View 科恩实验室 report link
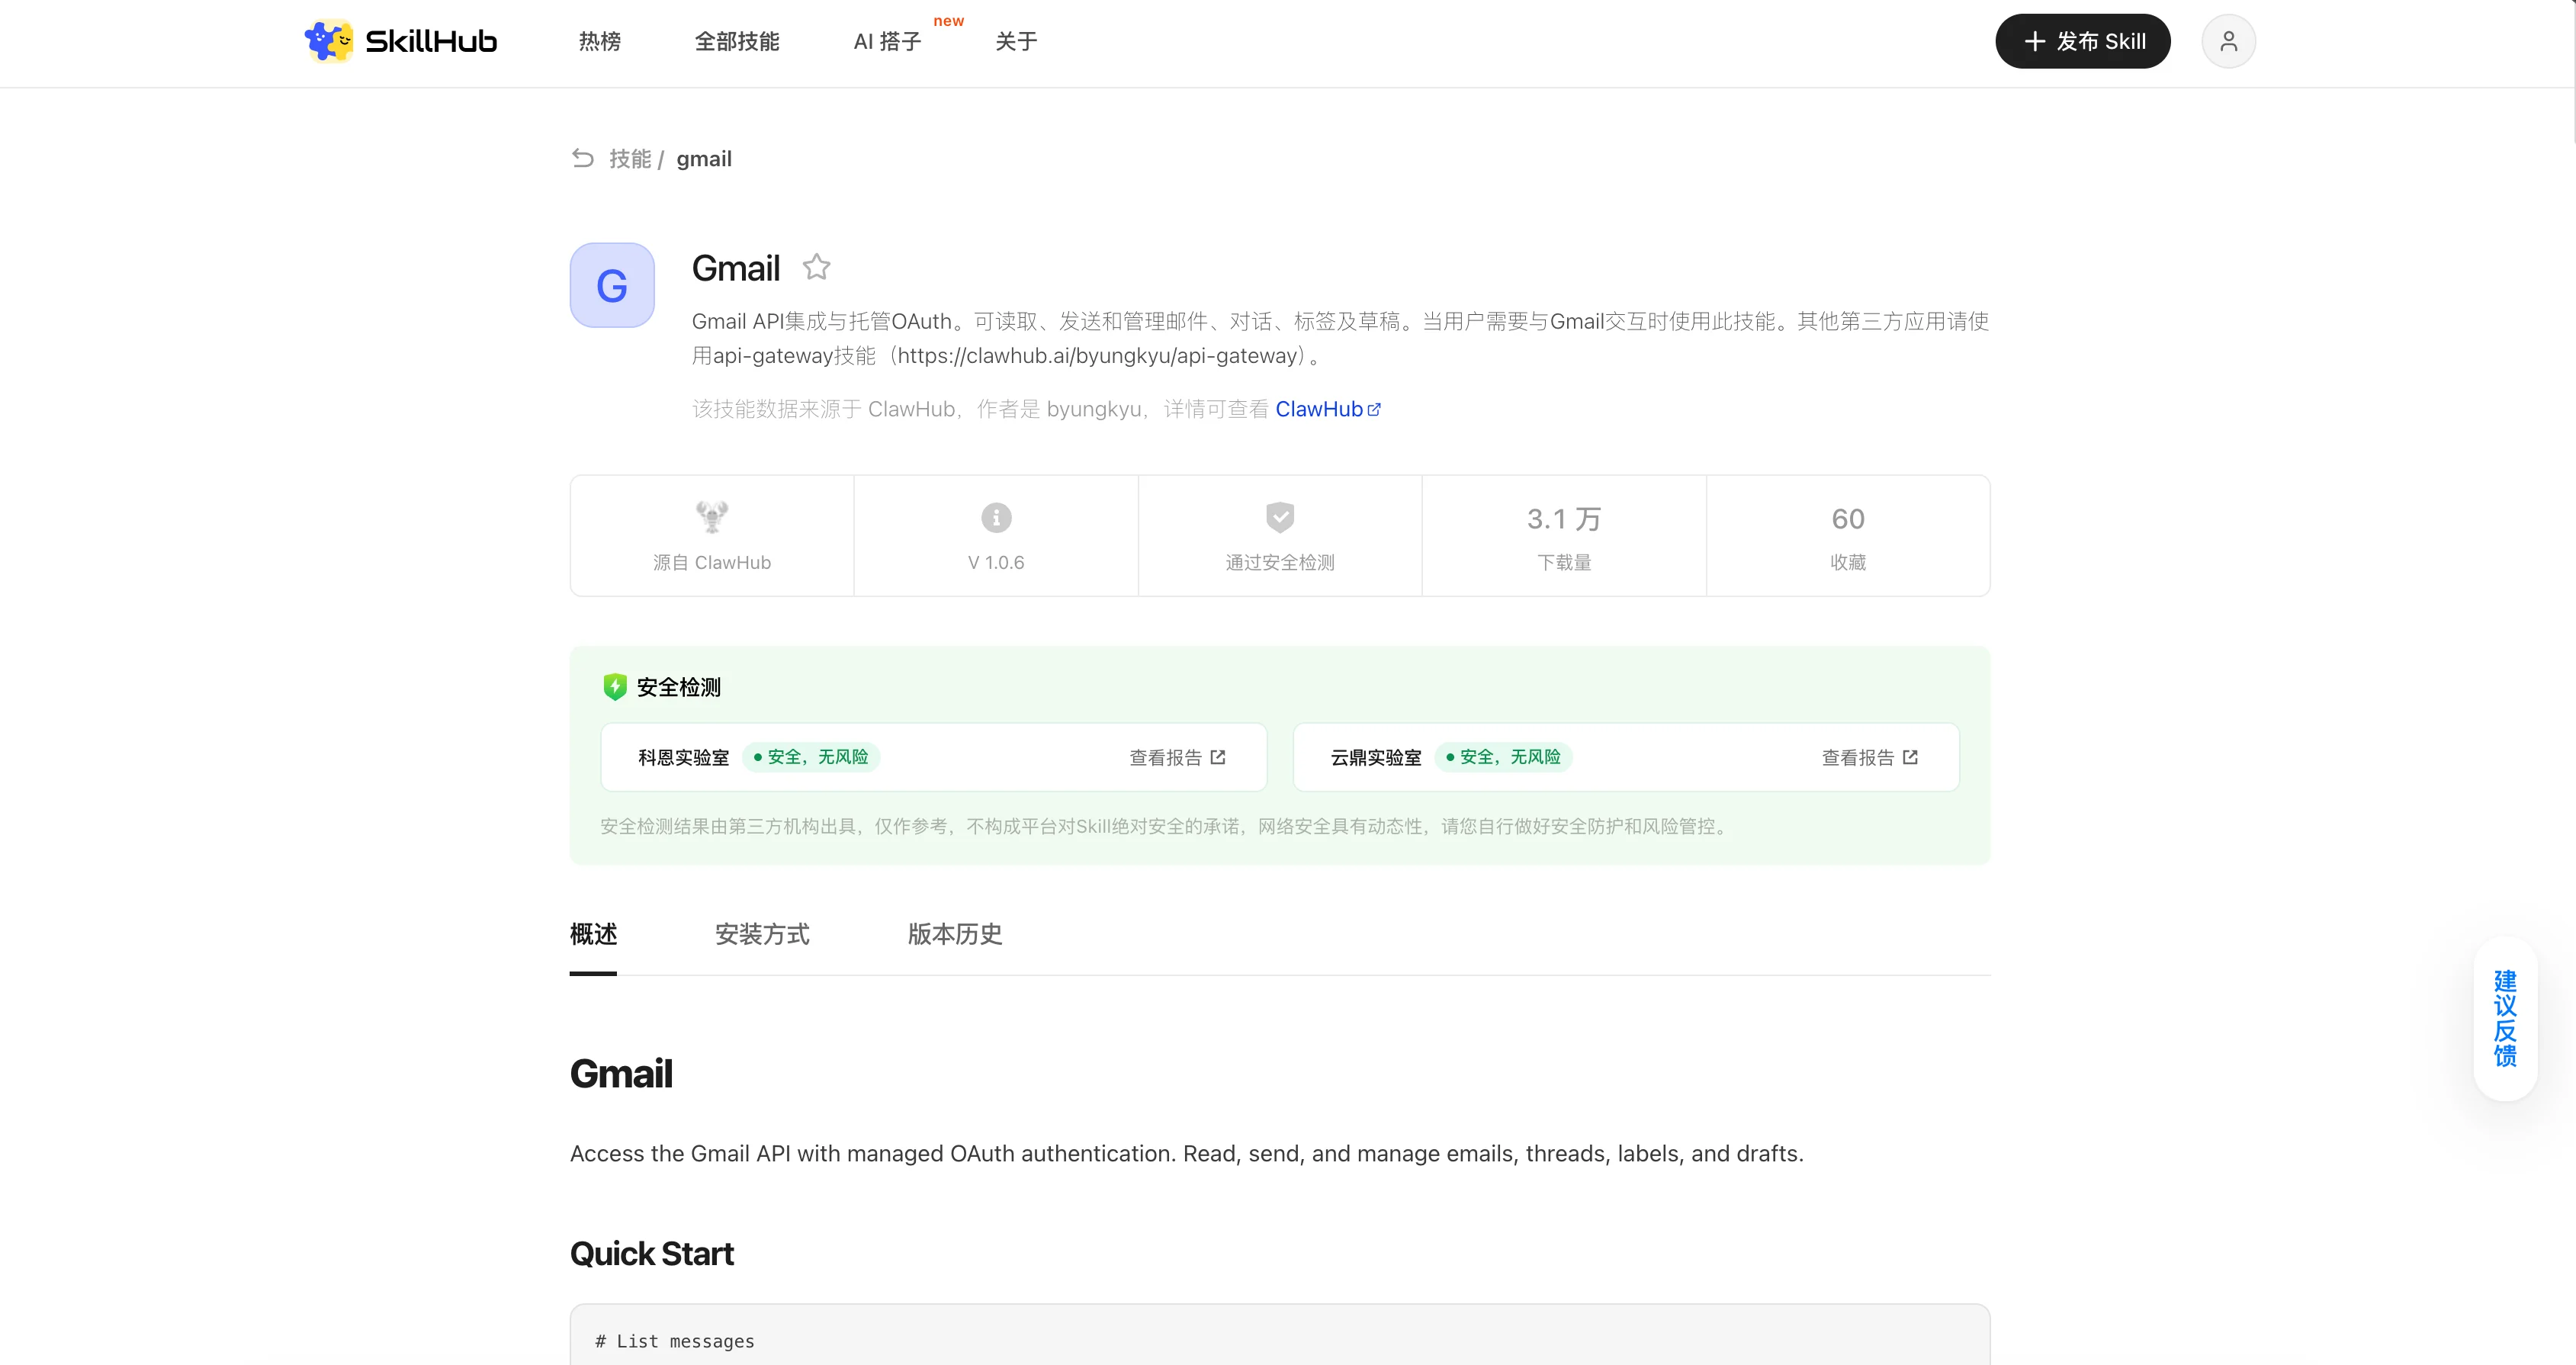 pos(1177,757)
